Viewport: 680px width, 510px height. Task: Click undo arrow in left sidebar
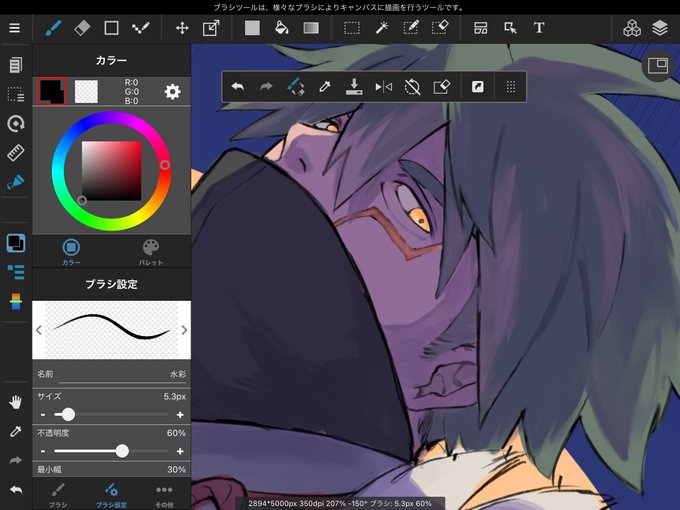[x=16, y=490]
